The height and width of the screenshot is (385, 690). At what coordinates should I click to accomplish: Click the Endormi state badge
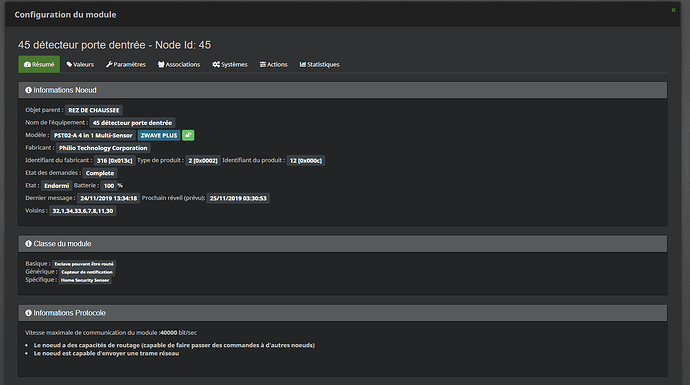pyautogui.click(x=57, y=185)
